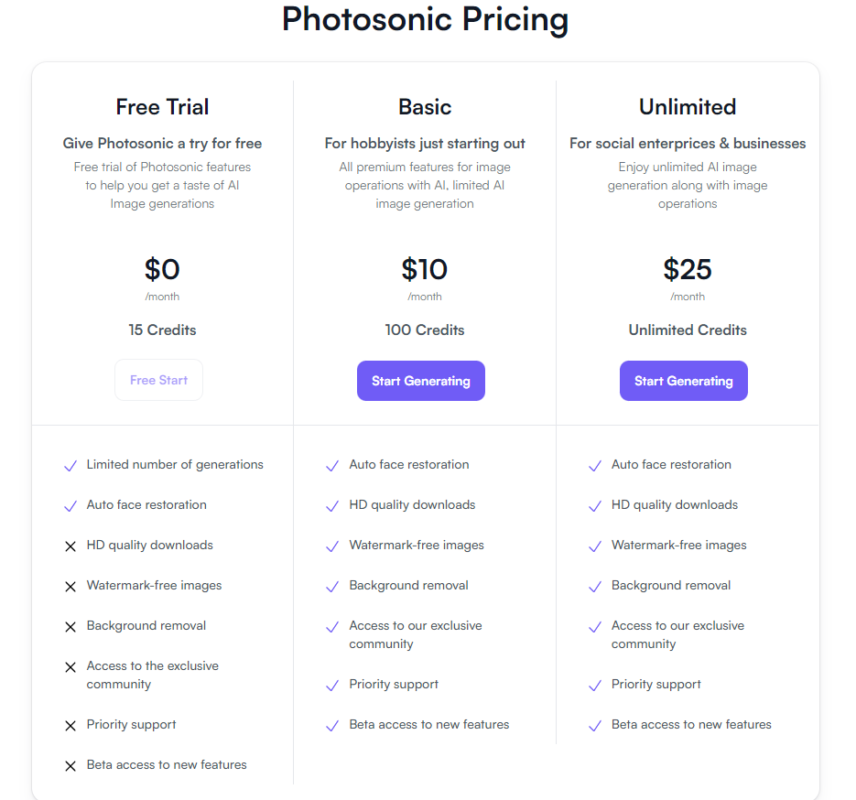The width and height of the screenshot is (856, 800).
Task: Select the Free Trial plan heading
Action: tap(162, 107)
